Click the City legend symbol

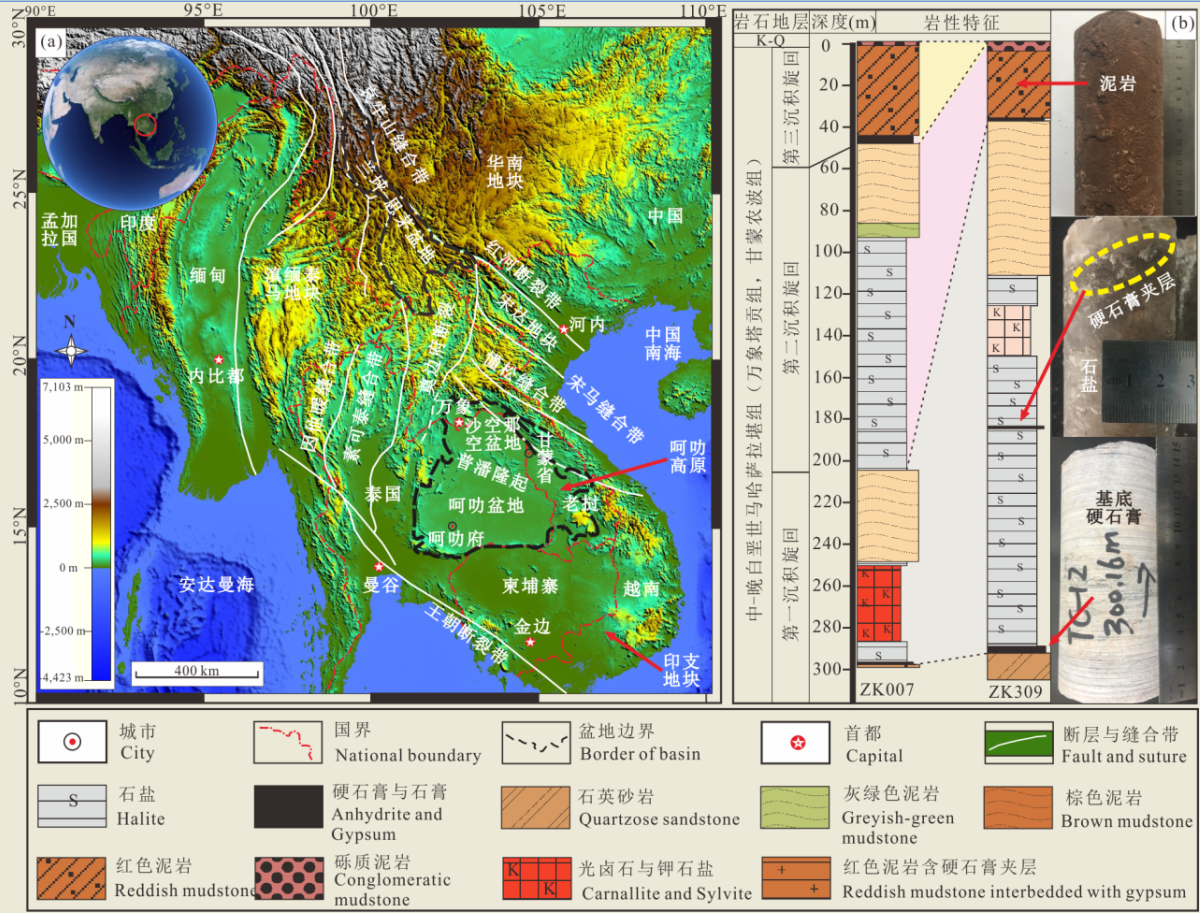point(71,742)
